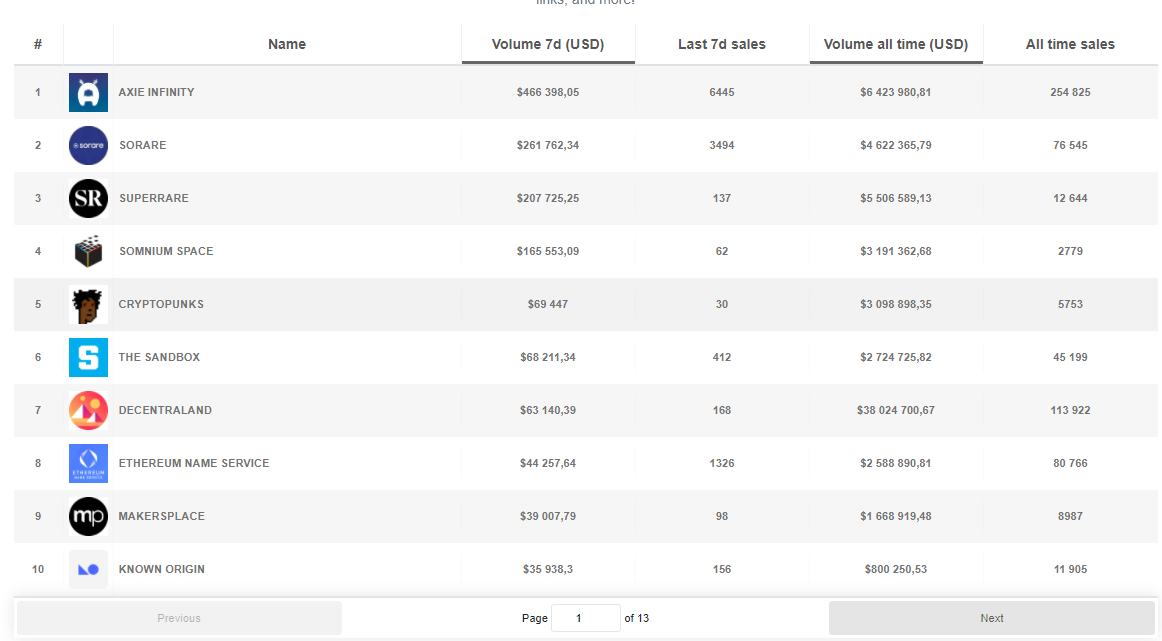Select the 6445 last 7d sales cell
This screenshot has width=1162, height=641.
pos(722,92)
